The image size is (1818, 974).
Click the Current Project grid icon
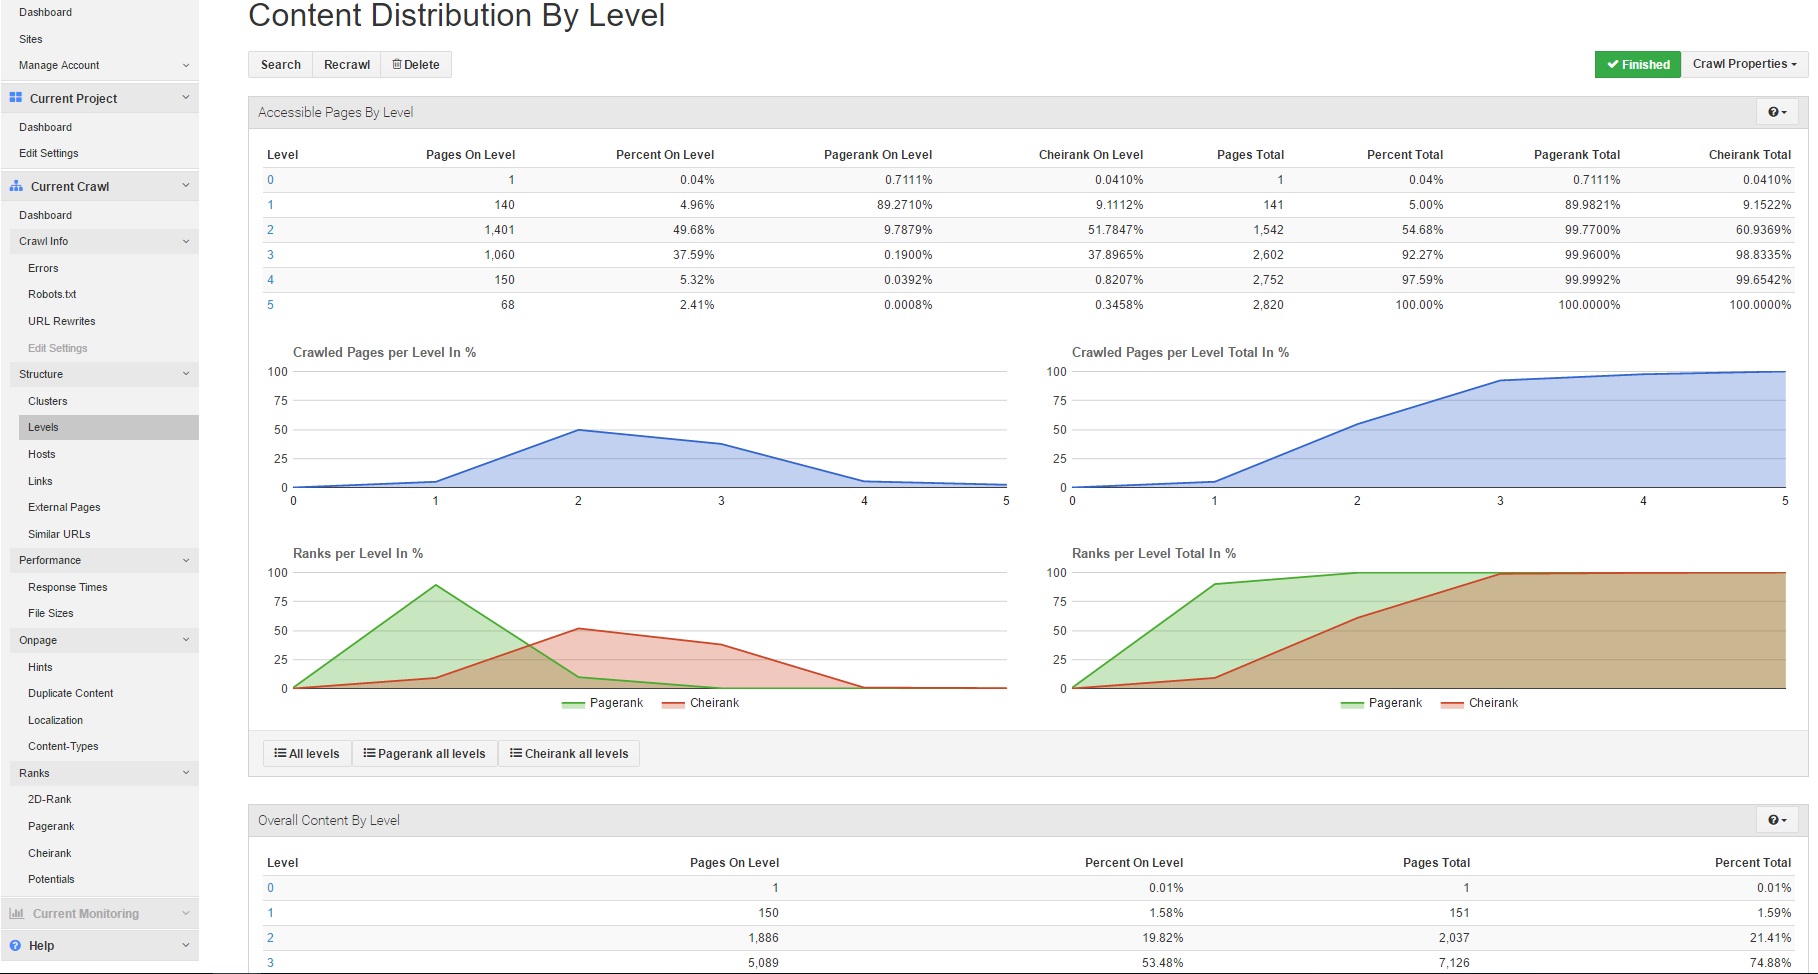click(x=16, y=98)
